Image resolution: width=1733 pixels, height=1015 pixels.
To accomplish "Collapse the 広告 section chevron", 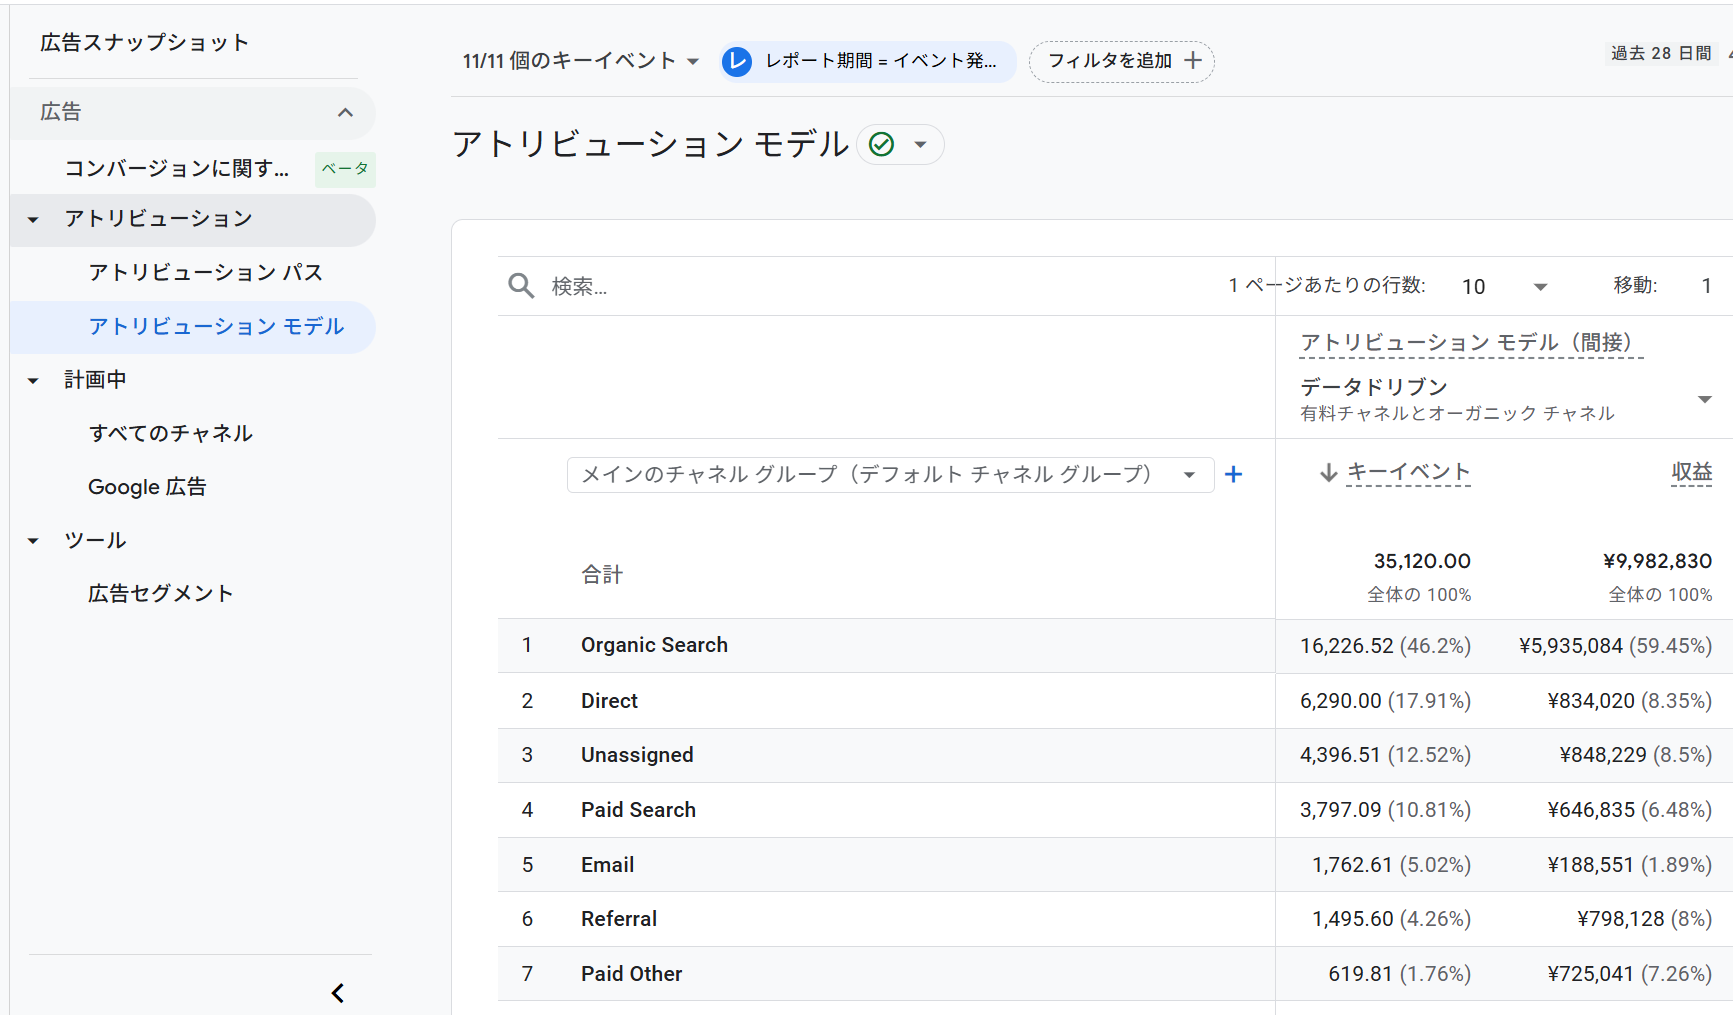I will click(346, 112).
